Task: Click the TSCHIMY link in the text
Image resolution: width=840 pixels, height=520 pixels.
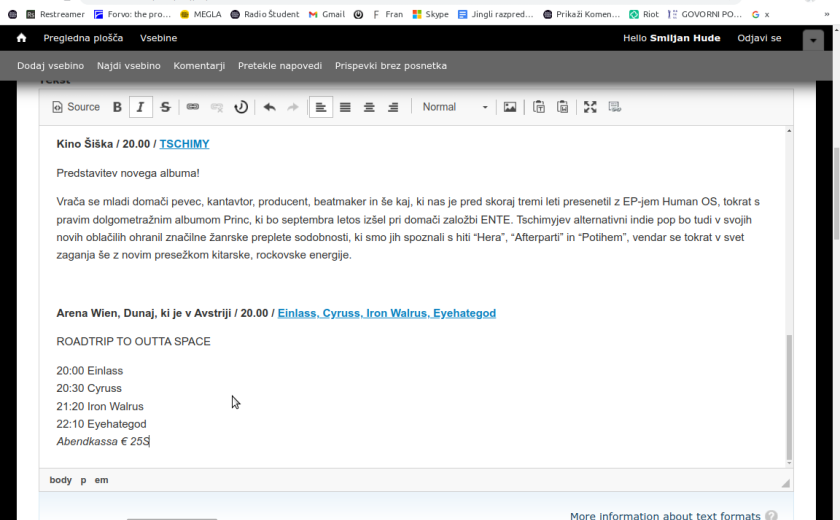Action: (x=184, y=144)
